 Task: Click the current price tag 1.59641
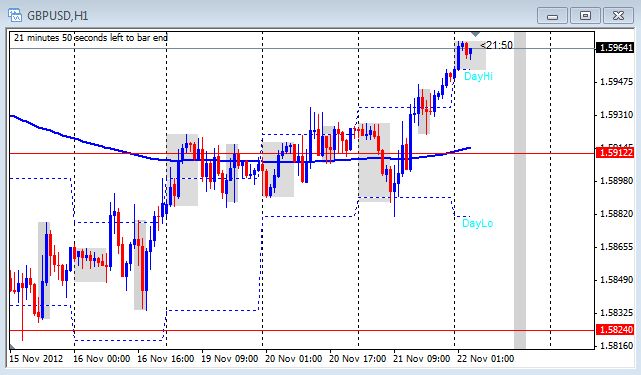(x=616, y=48)
